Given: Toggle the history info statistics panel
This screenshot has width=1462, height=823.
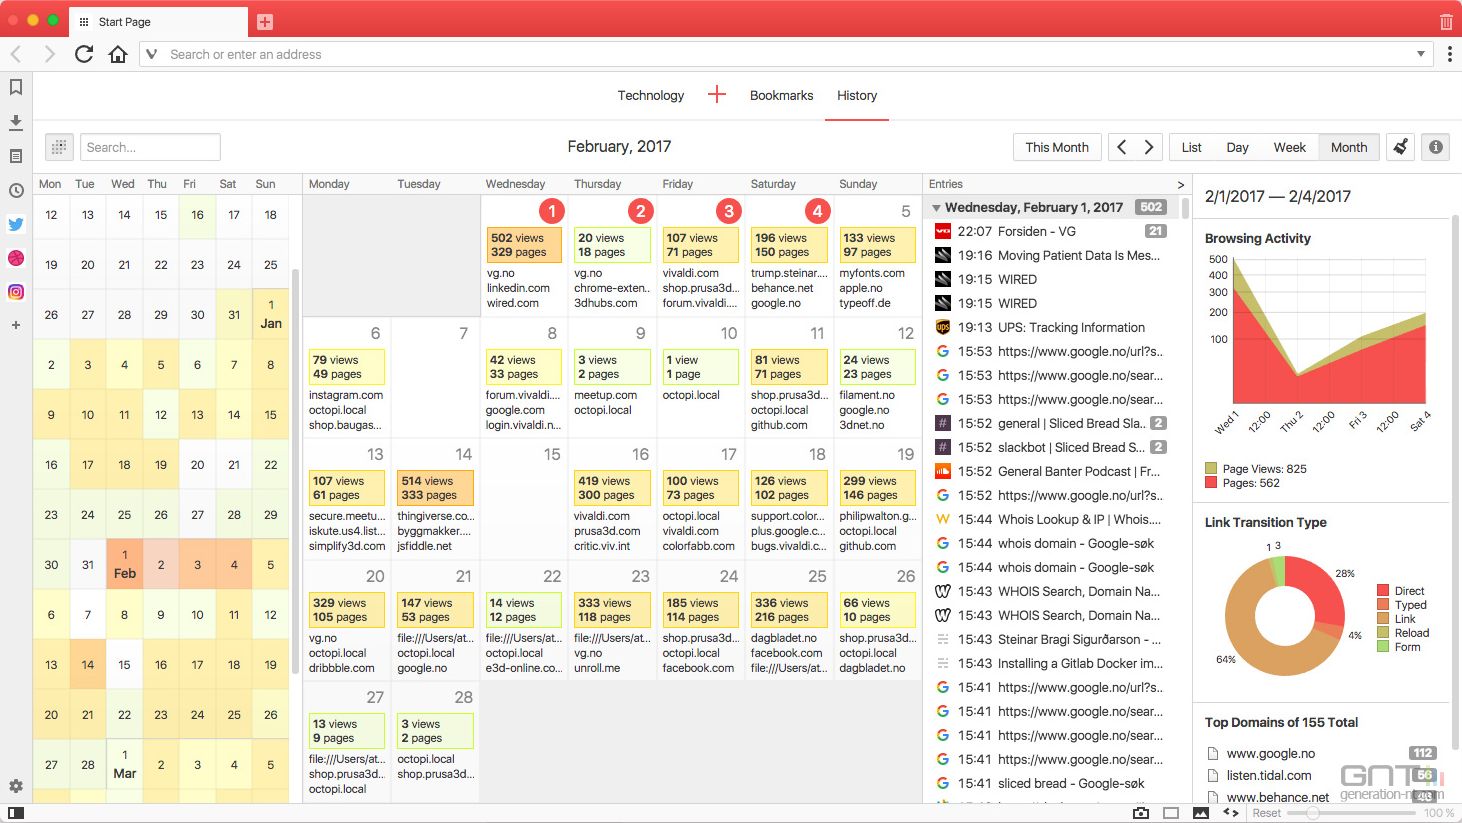Looking at the screenshot, I should coord(1436,147).
